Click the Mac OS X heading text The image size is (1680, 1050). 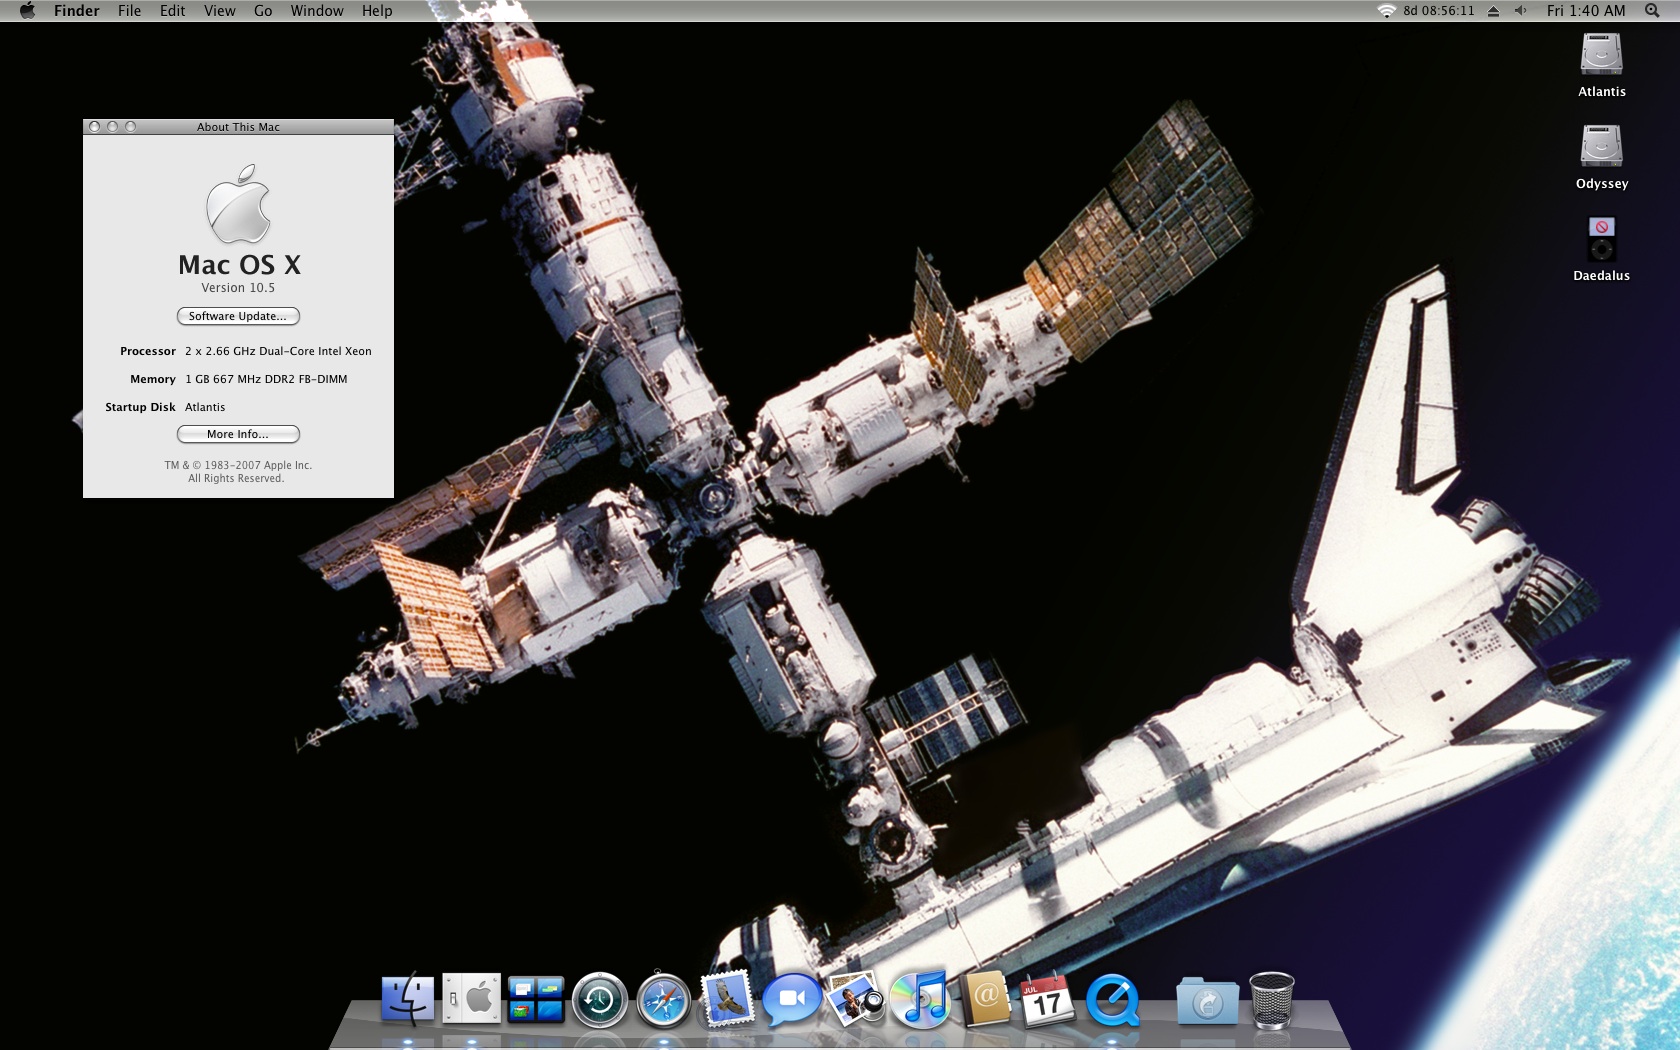coord(239,265)
